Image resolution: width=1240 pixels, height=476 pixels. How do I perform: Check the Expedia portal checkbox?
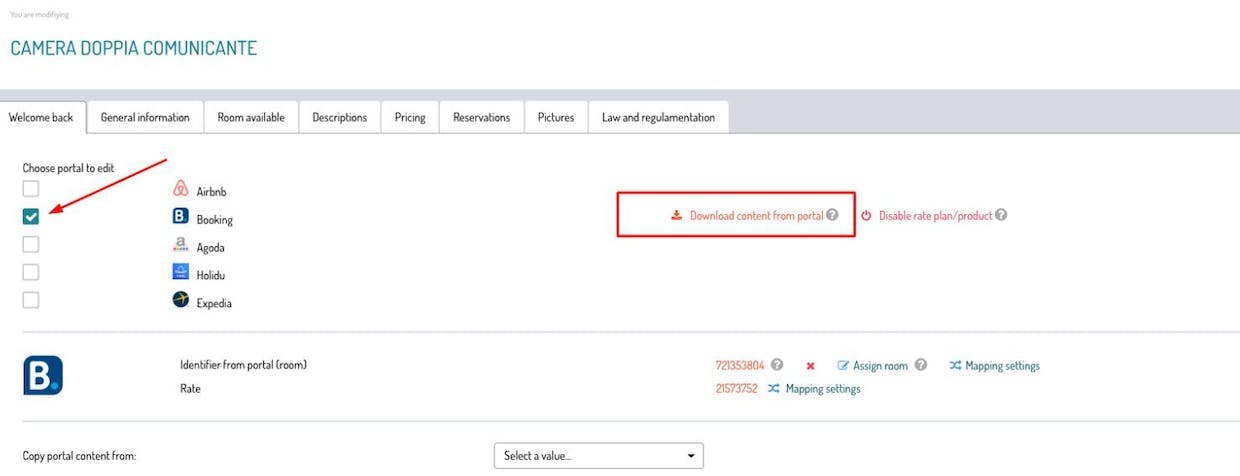pyautogui.click(x=31, y=300)
